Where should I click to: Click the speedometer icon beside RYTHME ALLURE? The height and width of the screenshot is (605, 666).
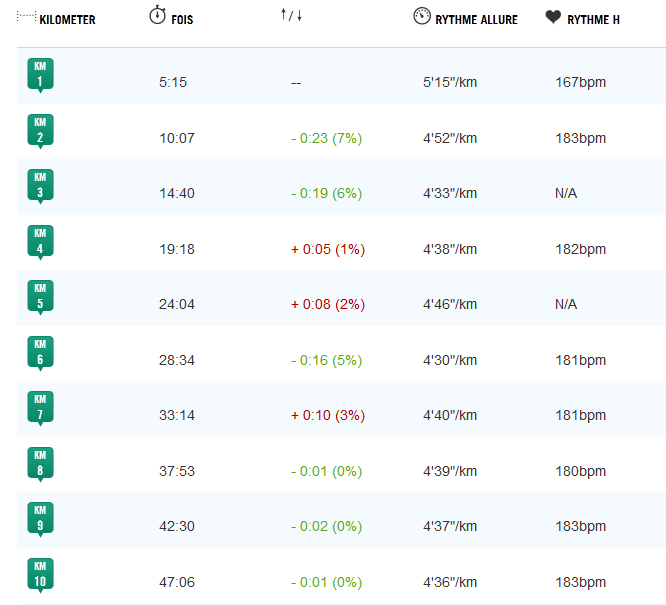[x=422, y=16]
